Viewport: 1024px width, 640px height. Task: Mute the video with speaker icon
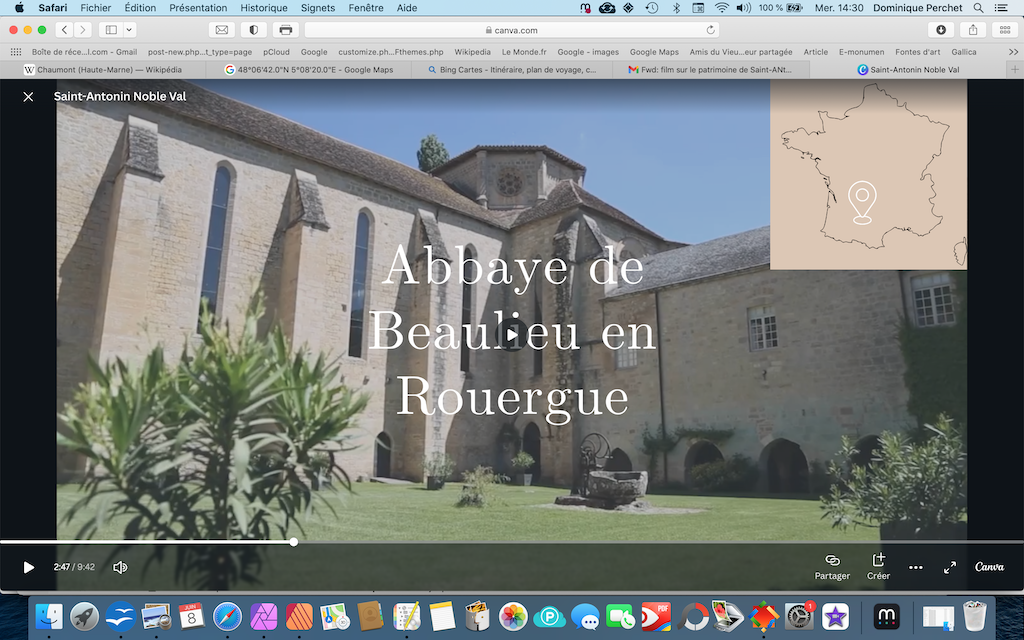120,568
